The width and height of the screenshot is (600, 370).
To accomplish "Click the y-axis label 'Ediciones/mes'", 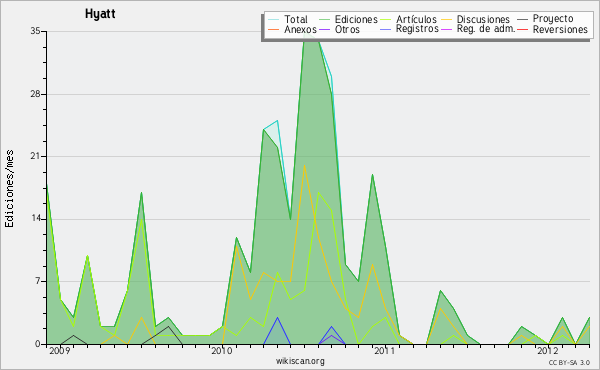I will (9, 189).
